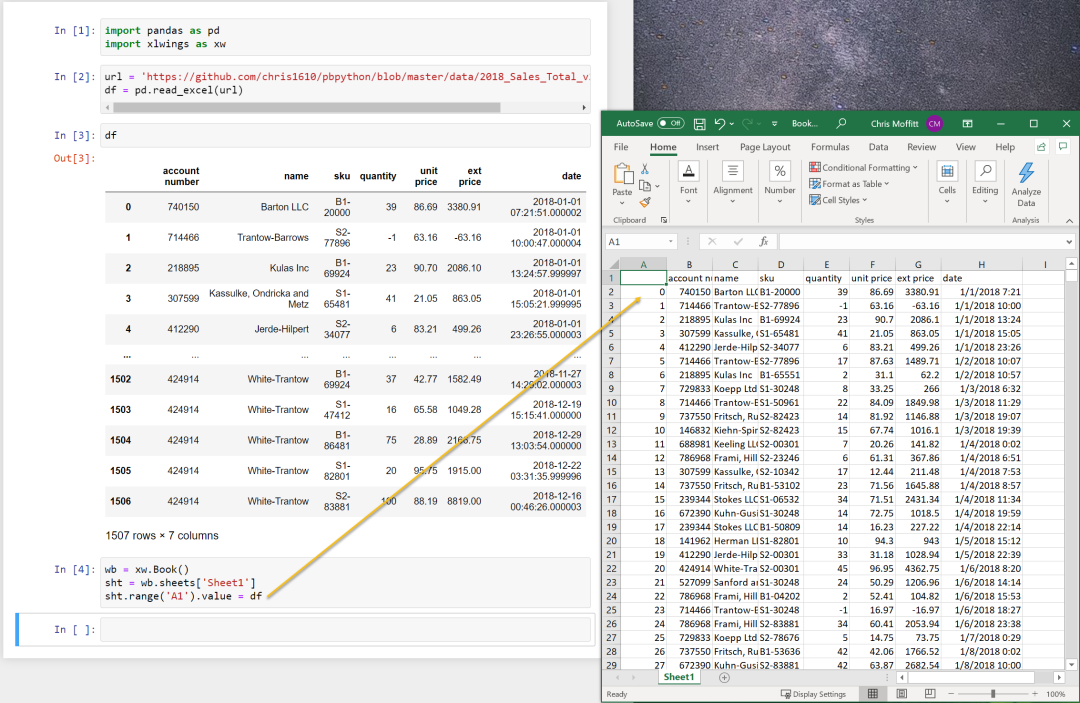
Task: Click the Cut scissors icon
Action: pyautogui.click(x=645, y=169)
